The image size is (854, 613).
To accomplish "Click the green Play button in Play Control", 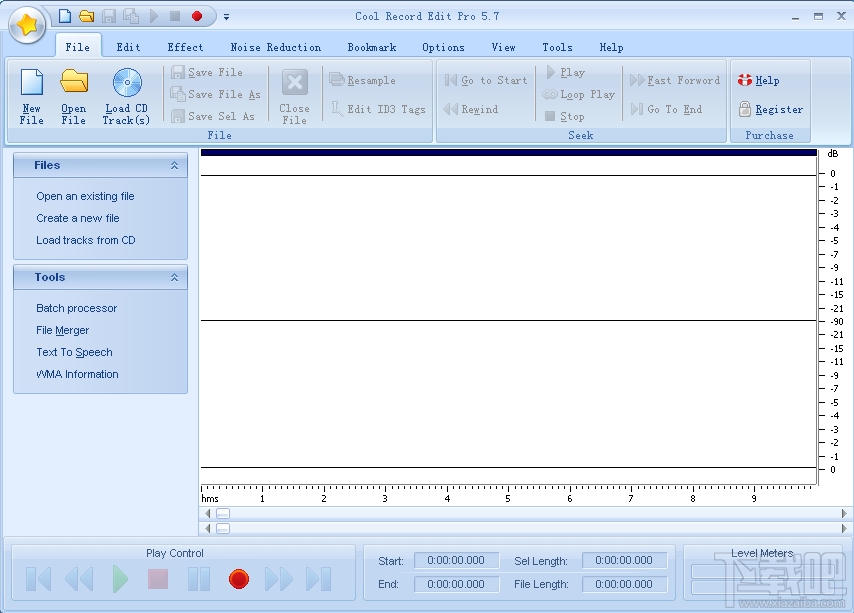I will coord(120,579).
